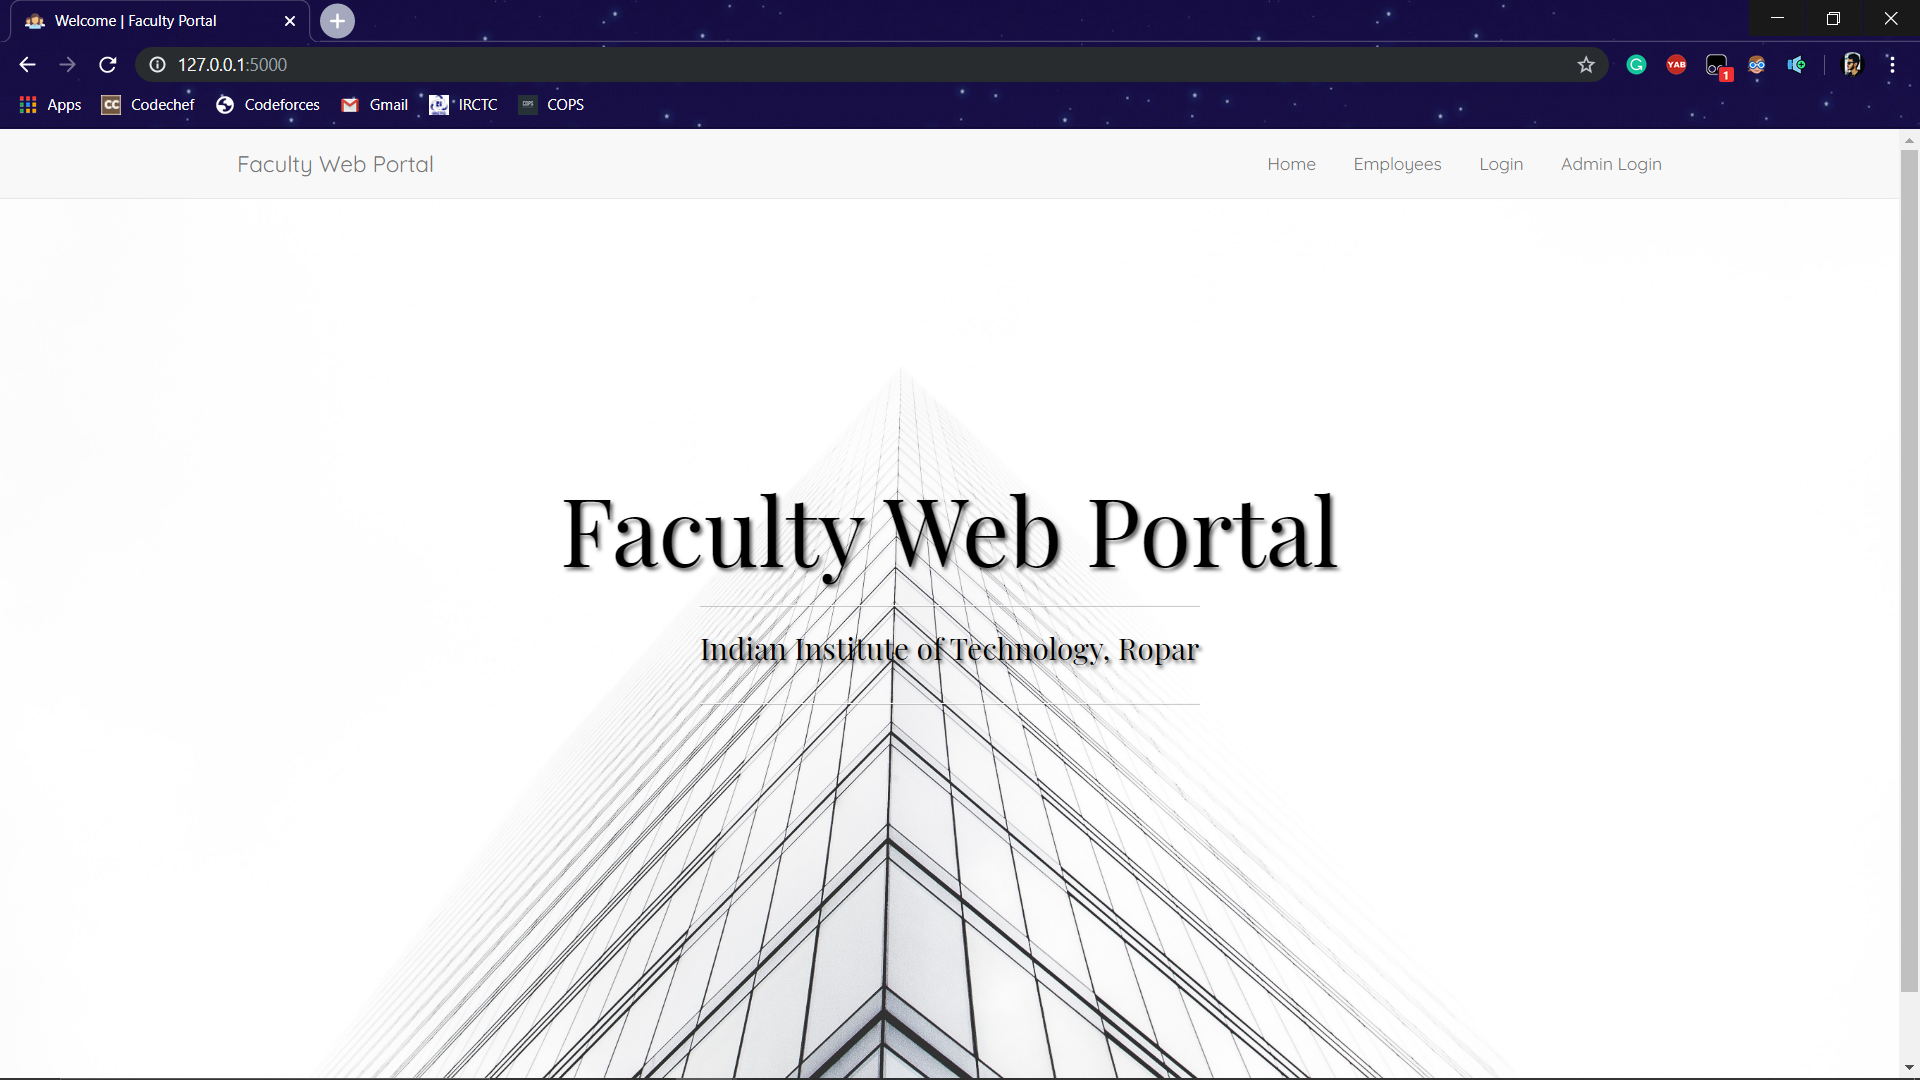Open the Admin Login page

(1611, 164)
